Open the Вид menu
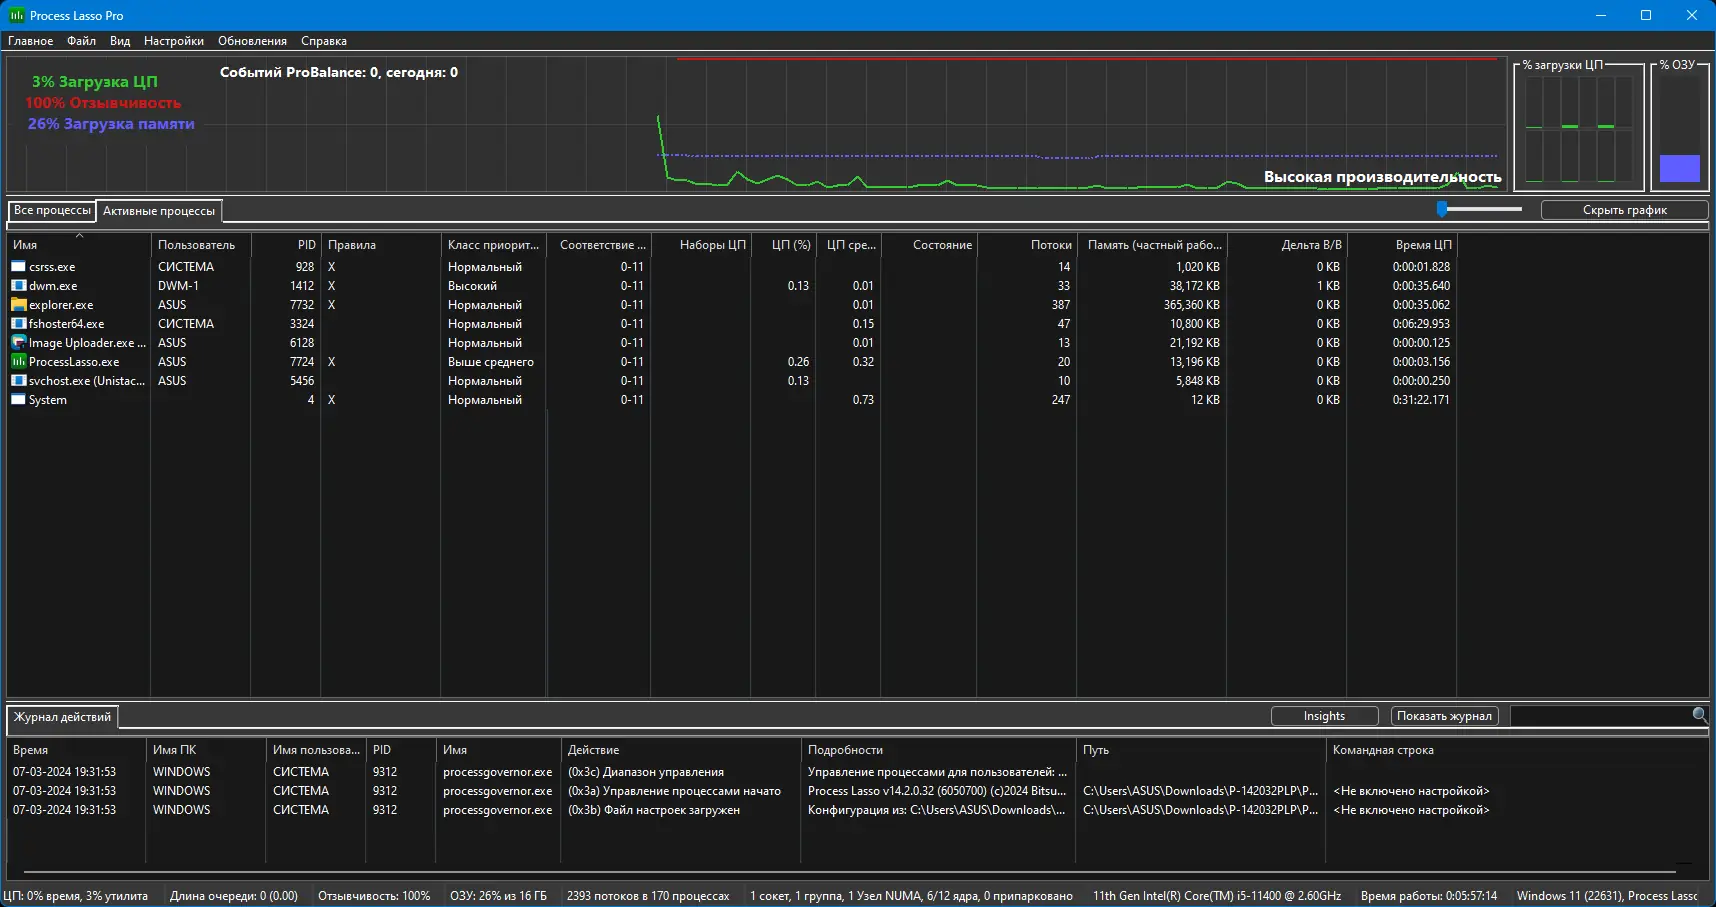 point(120,41)
